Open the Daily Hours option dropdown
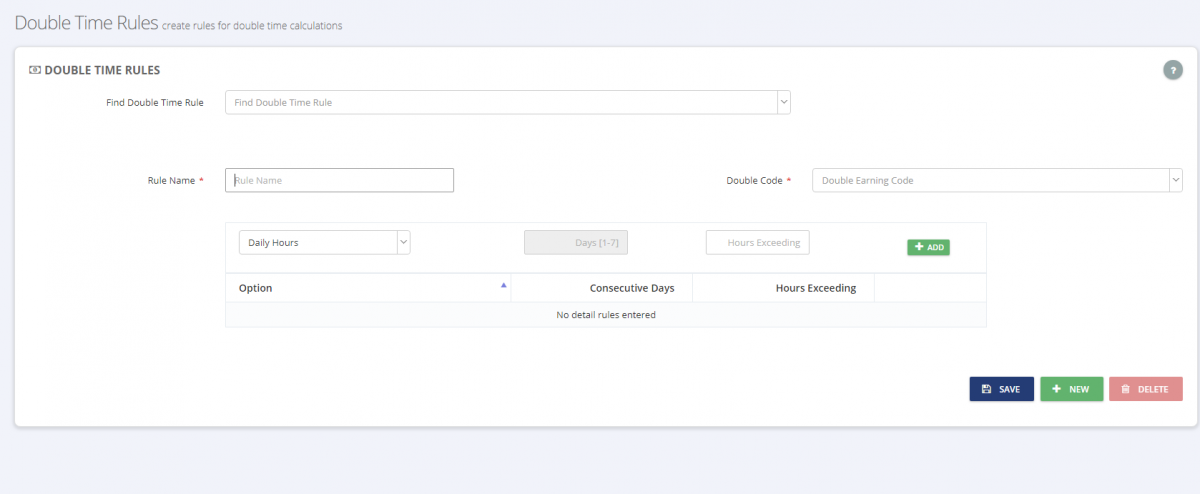Screen dimensions: 1200x494 pos(324,242)
